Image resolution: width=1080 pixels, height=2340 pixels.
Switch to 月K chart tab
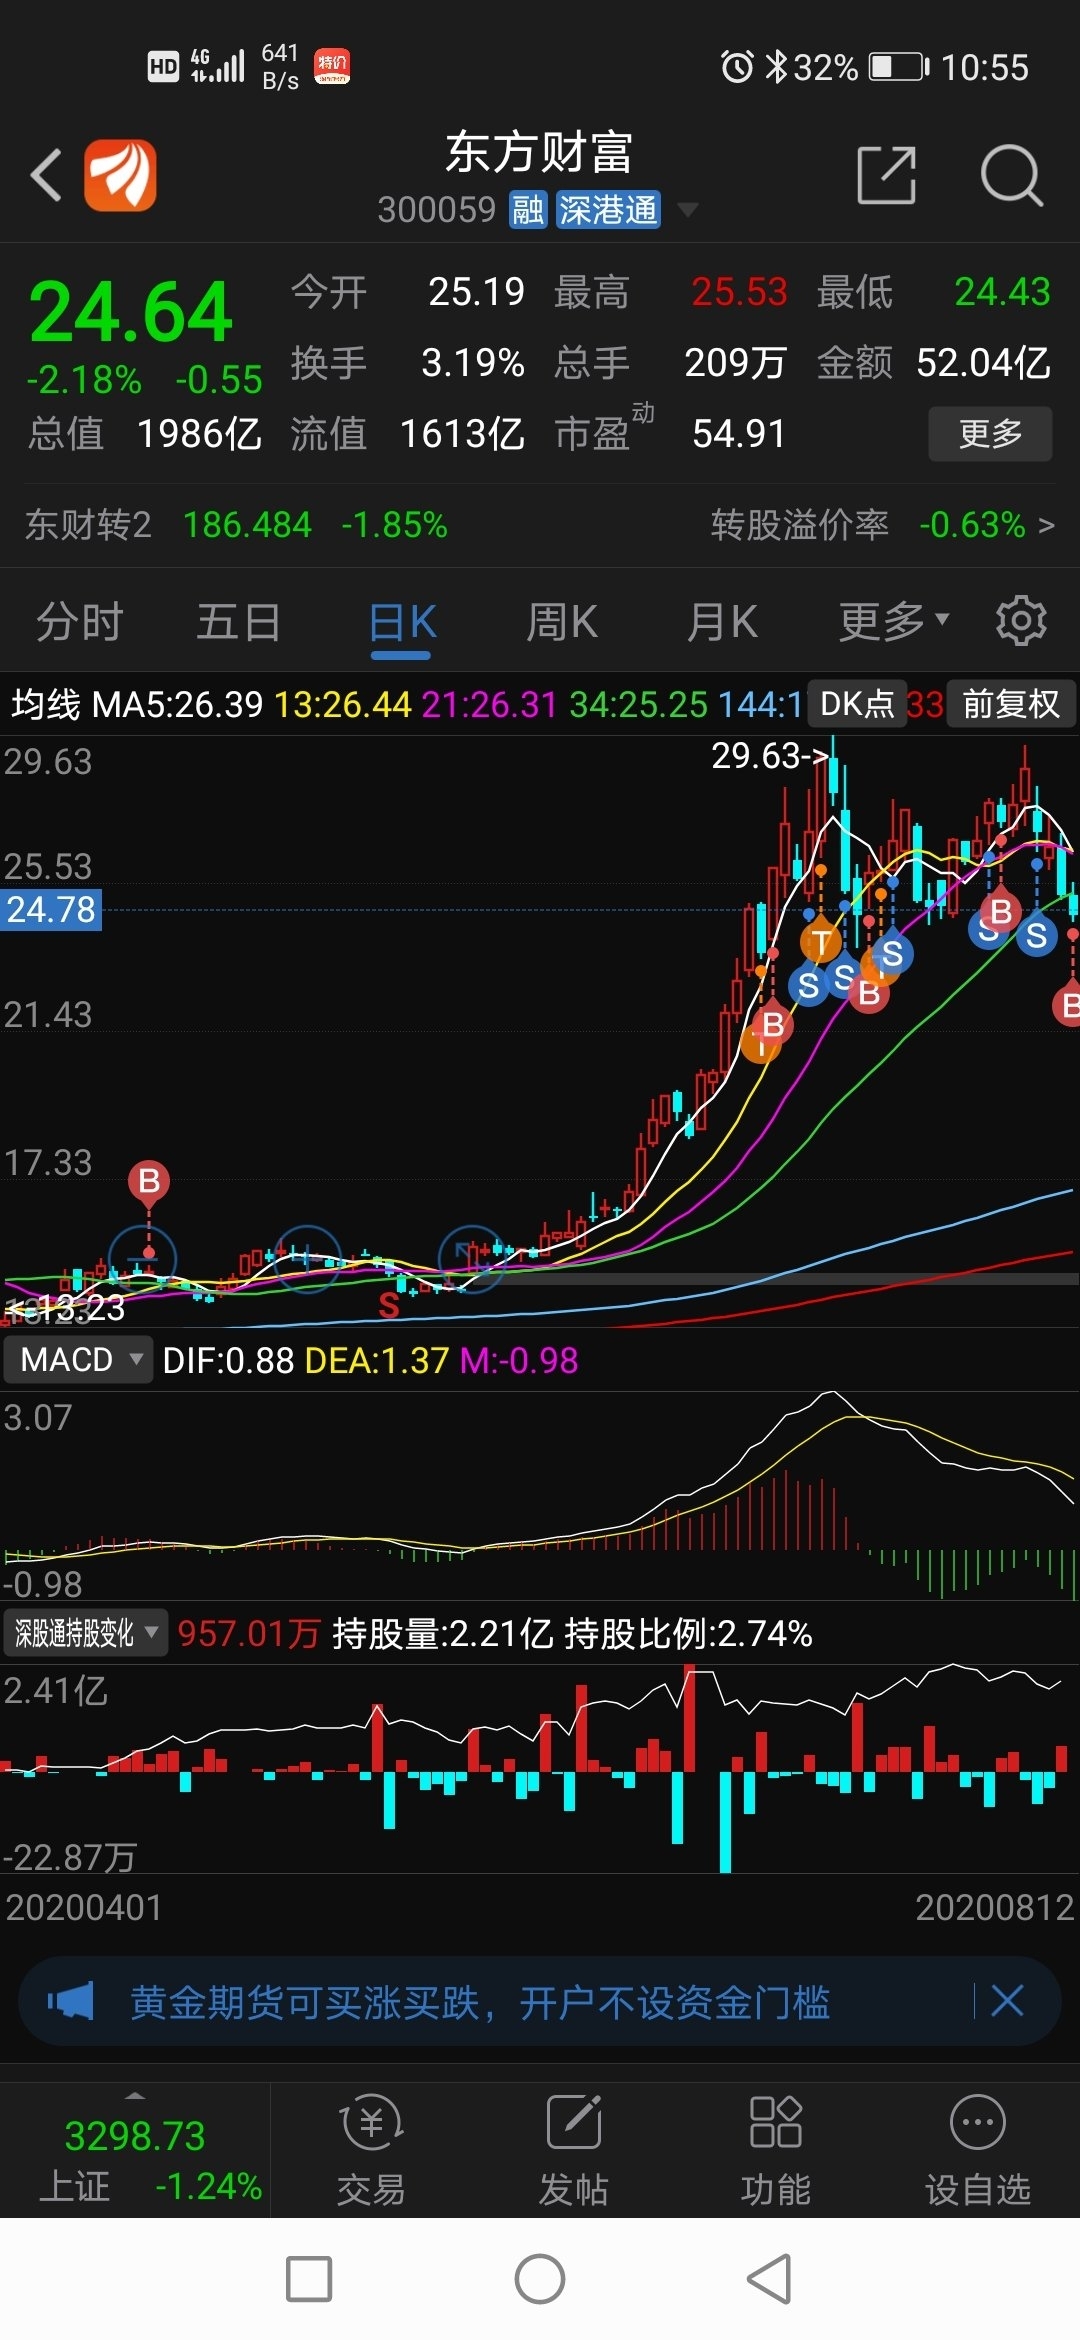point(722,621)
